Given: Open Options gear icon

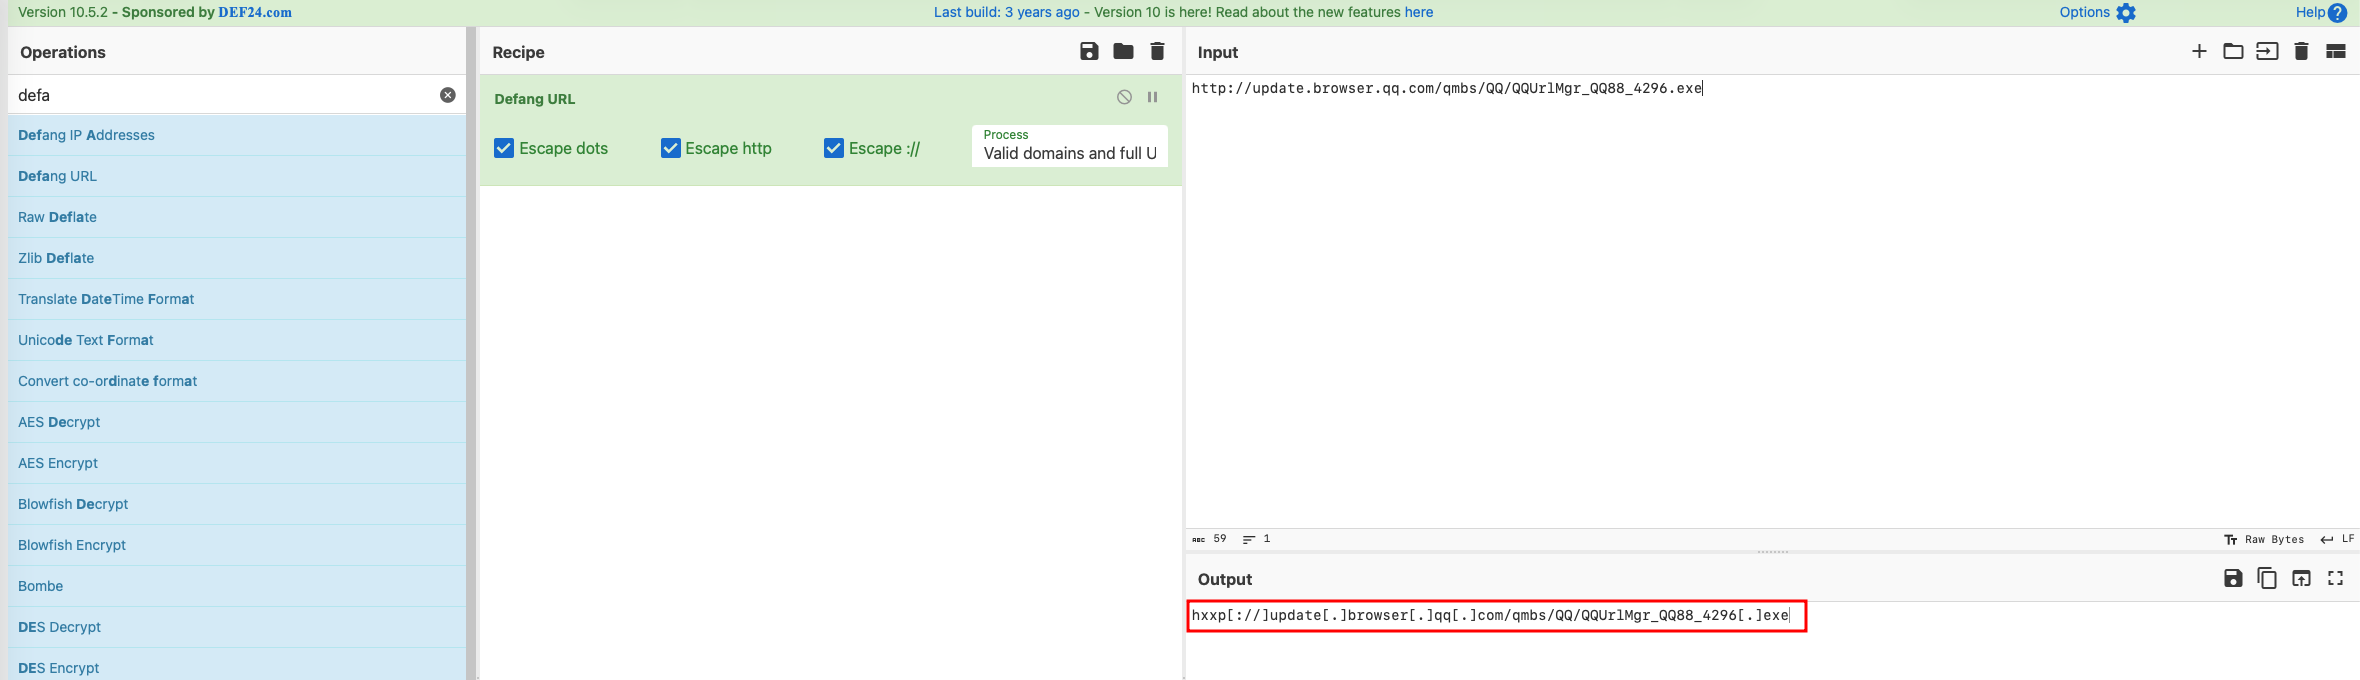Looking at the screenshot, I should point(2126,13).
